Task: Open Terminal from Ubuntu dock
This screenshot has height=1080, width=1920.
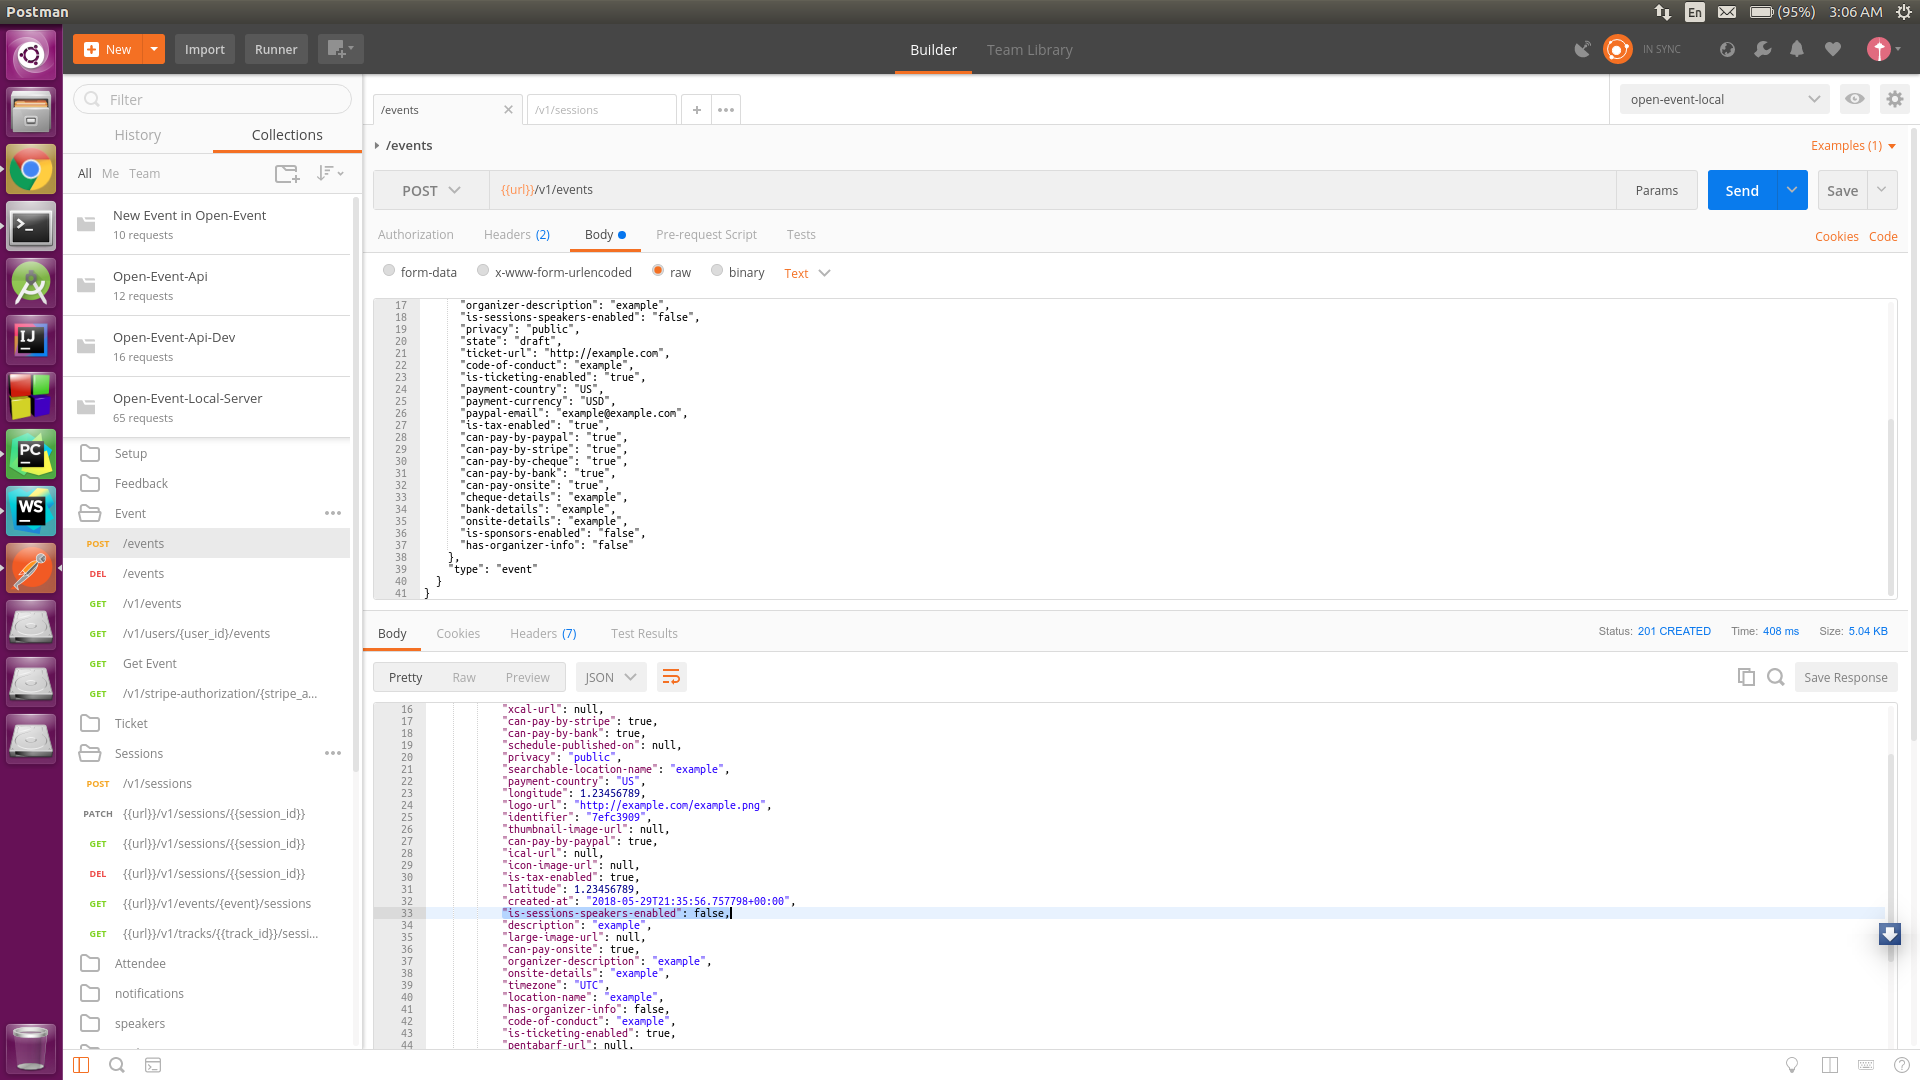Action: click(31, 227)
